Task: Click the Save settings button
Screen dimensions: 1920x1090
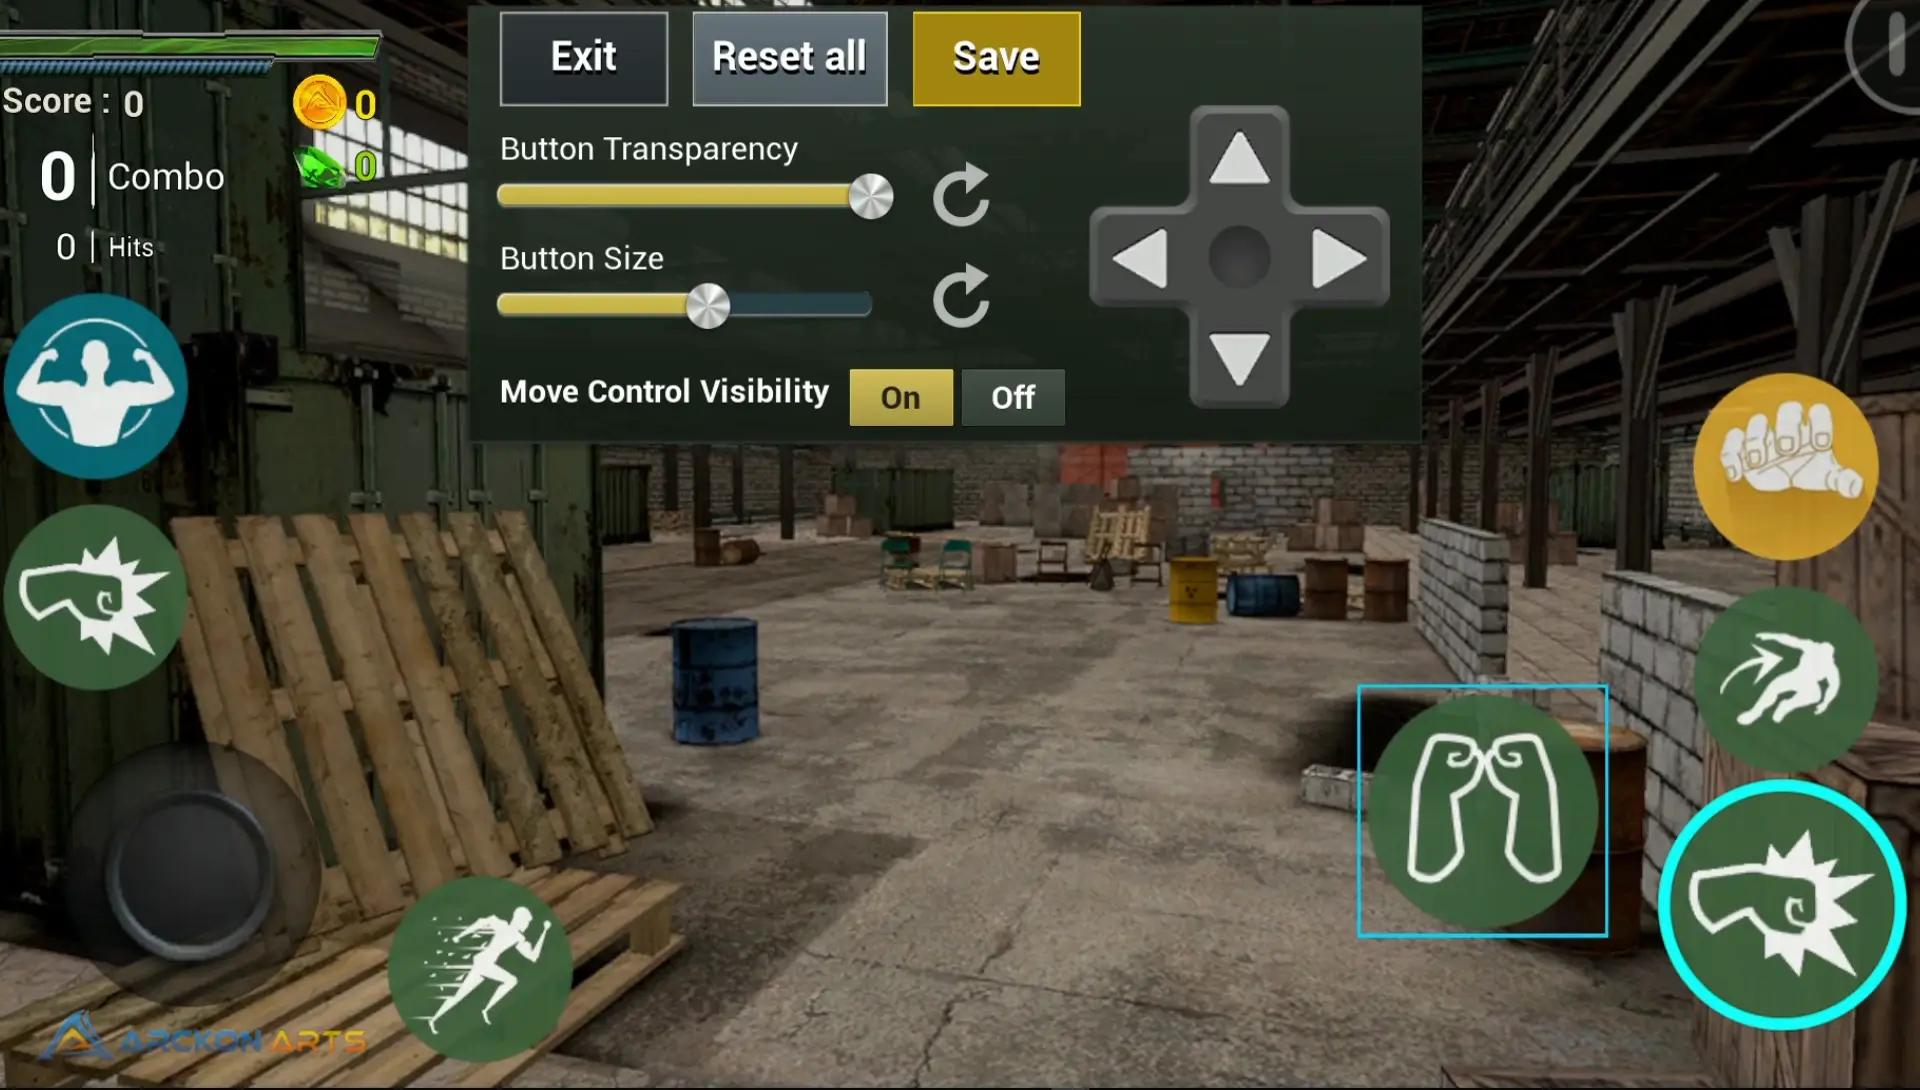Action: click(x=996, y=55)
